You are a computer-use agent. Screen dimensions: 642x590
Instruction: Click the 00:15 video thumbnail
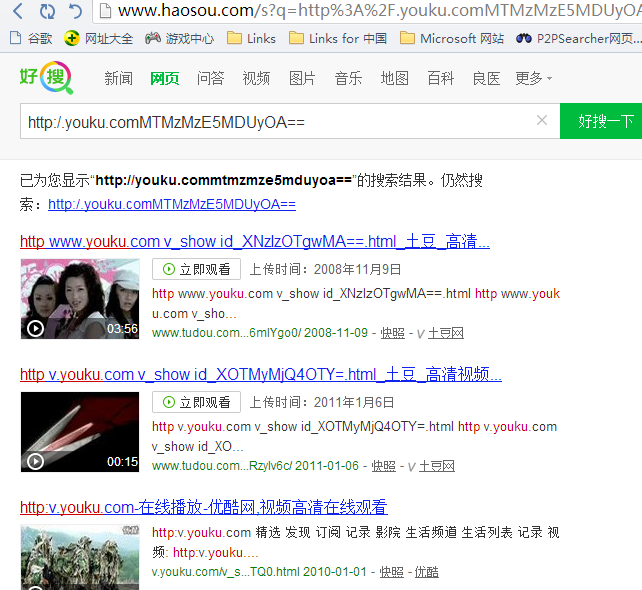click(x=80, y=432)
